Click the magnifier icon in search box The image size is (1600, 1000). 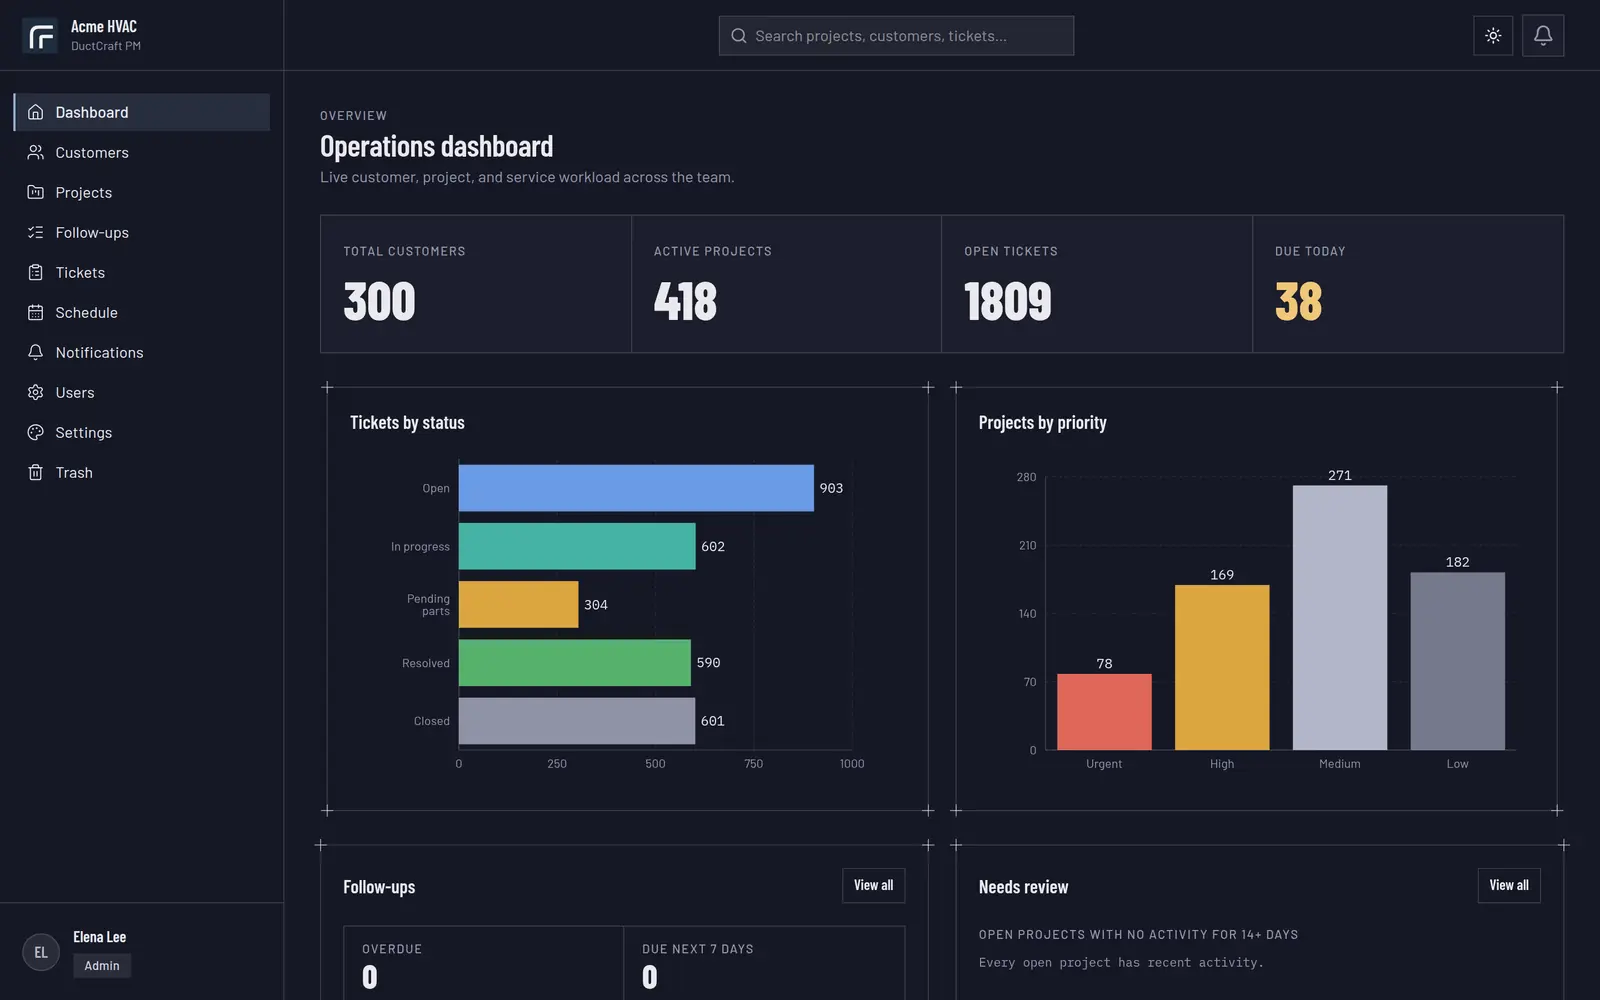click(x=739, y=36)
